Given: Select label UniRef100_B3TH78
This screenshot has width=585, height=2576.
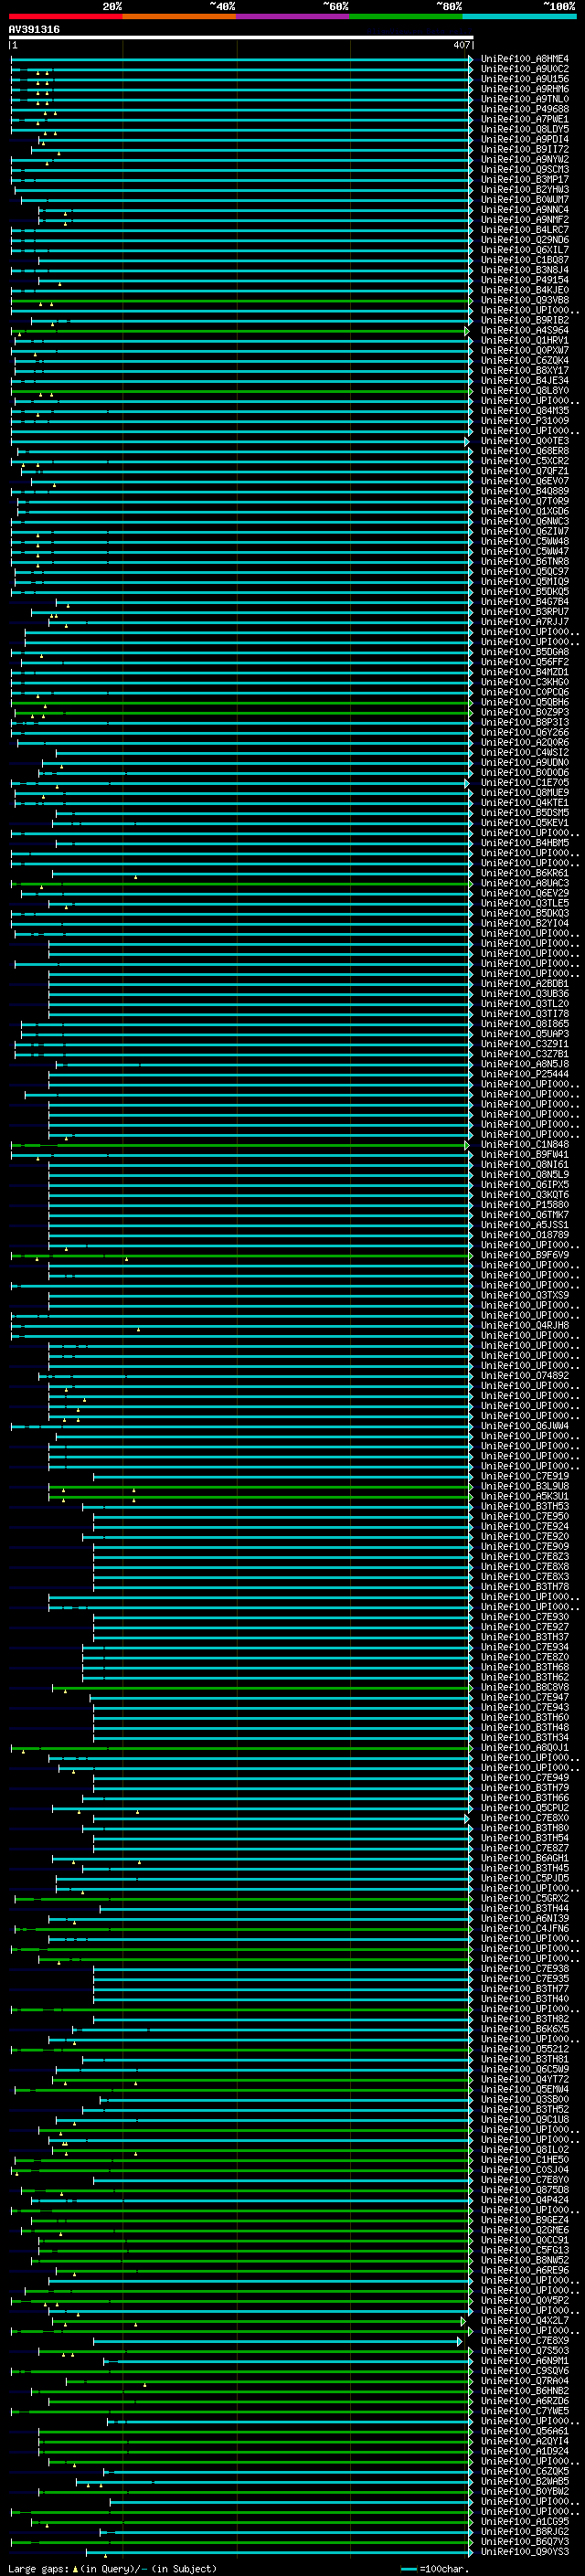Looking at the screenshot, I should [x=525, y=1586].
